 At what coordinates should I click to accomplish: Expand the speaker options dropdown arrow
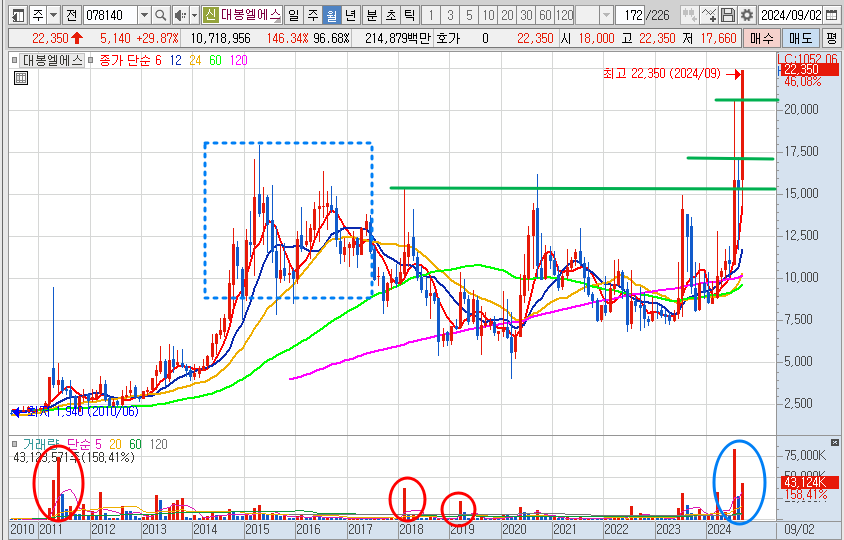click(194, 15)
